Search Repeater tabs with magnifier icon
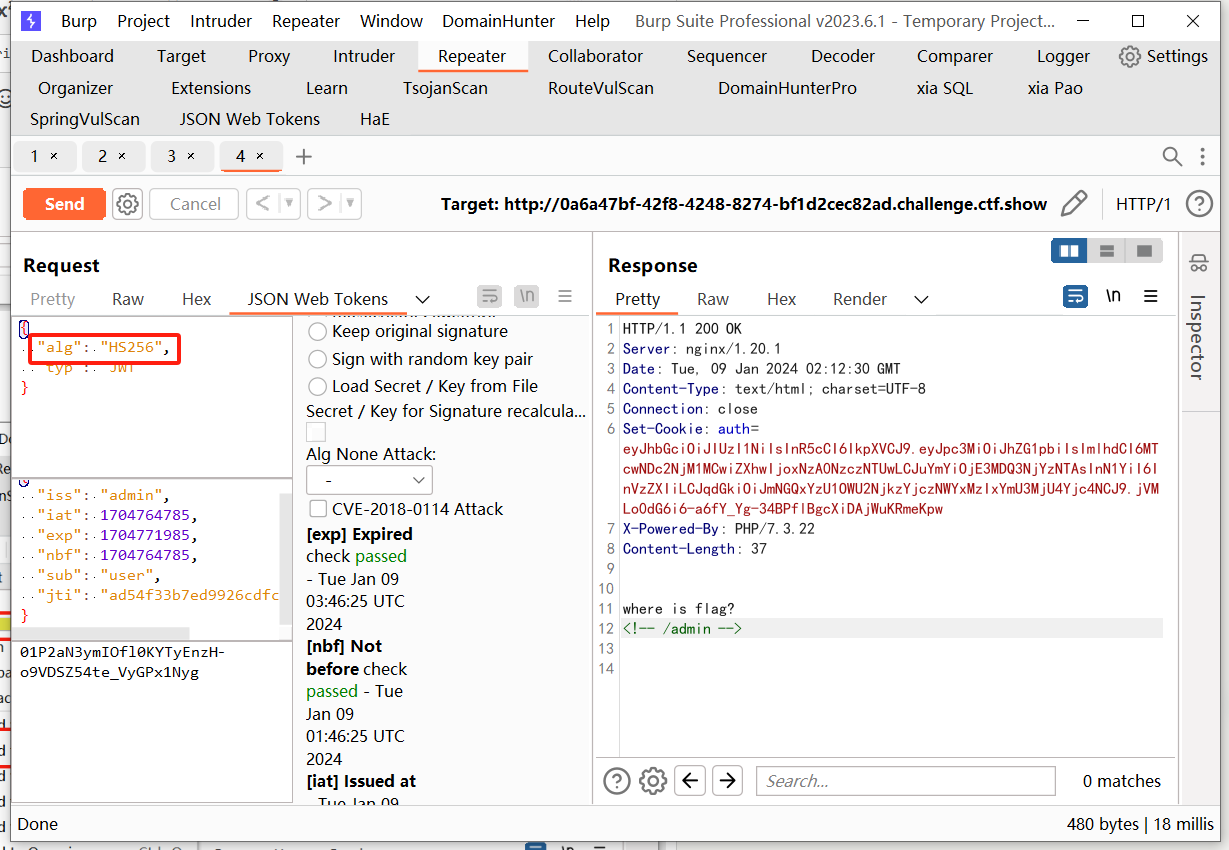 tap(1172, 156)
